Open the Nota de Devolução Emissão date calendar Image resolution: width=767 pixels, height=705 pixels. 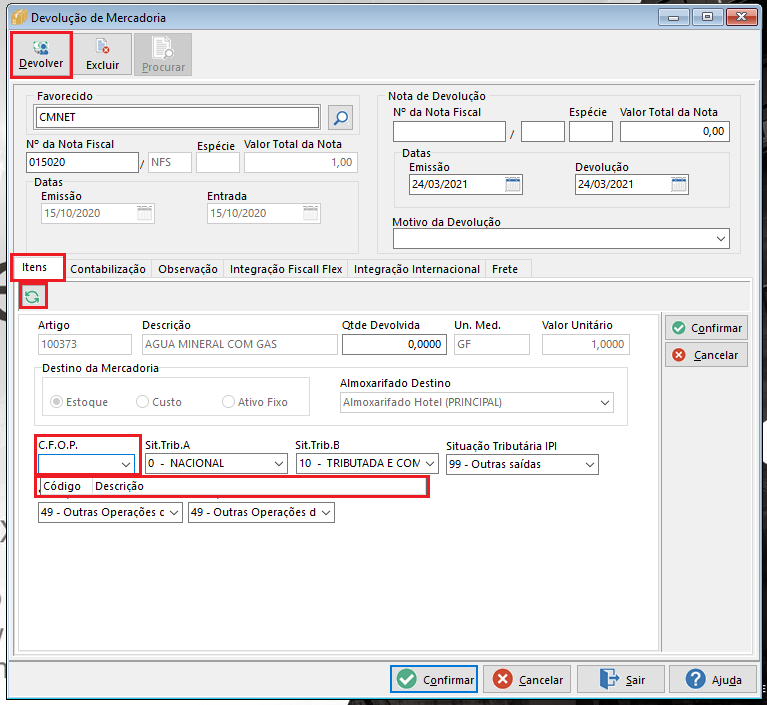[x=513, y=184]
